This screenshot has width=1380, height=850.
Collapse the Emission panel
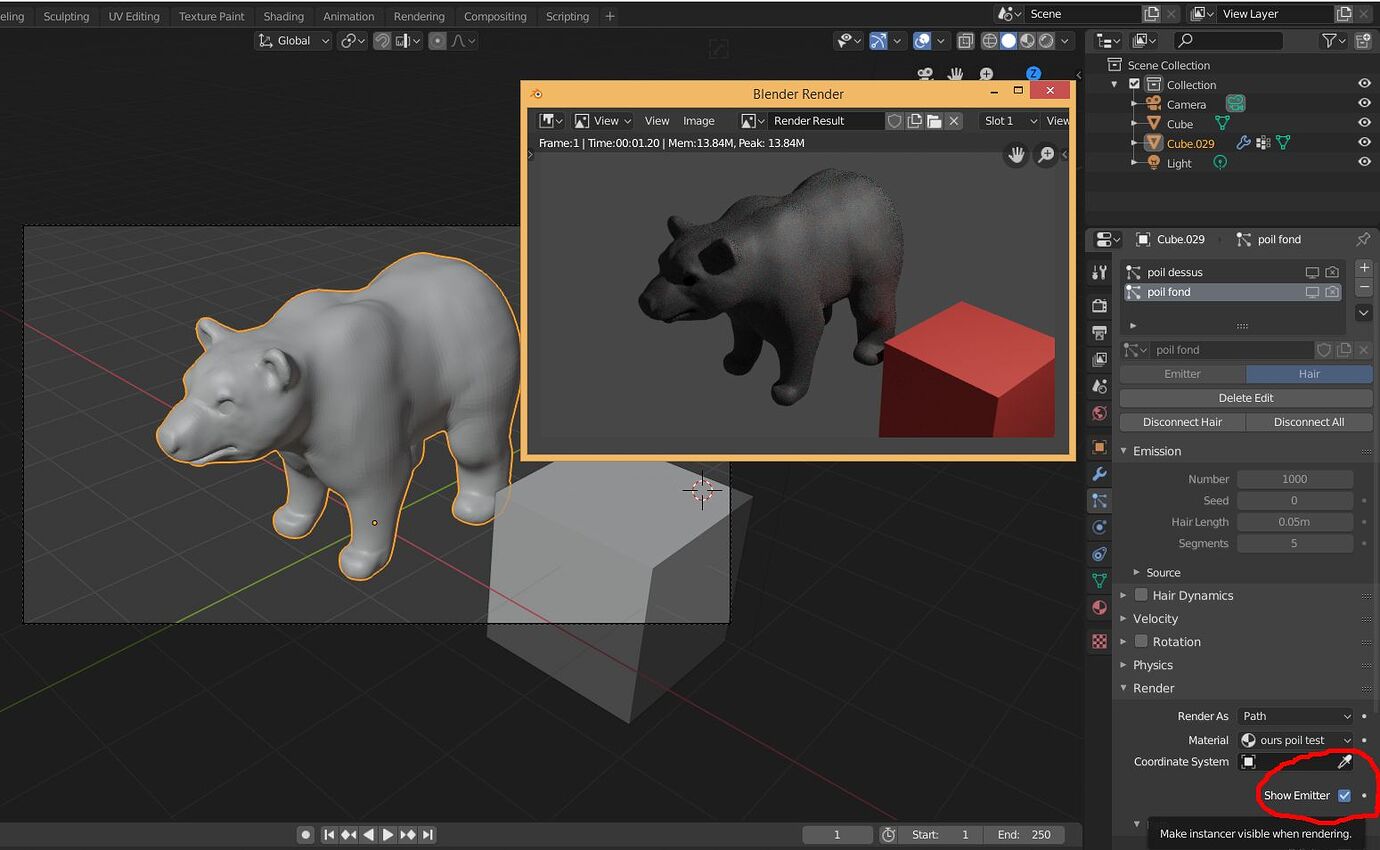1155,451
